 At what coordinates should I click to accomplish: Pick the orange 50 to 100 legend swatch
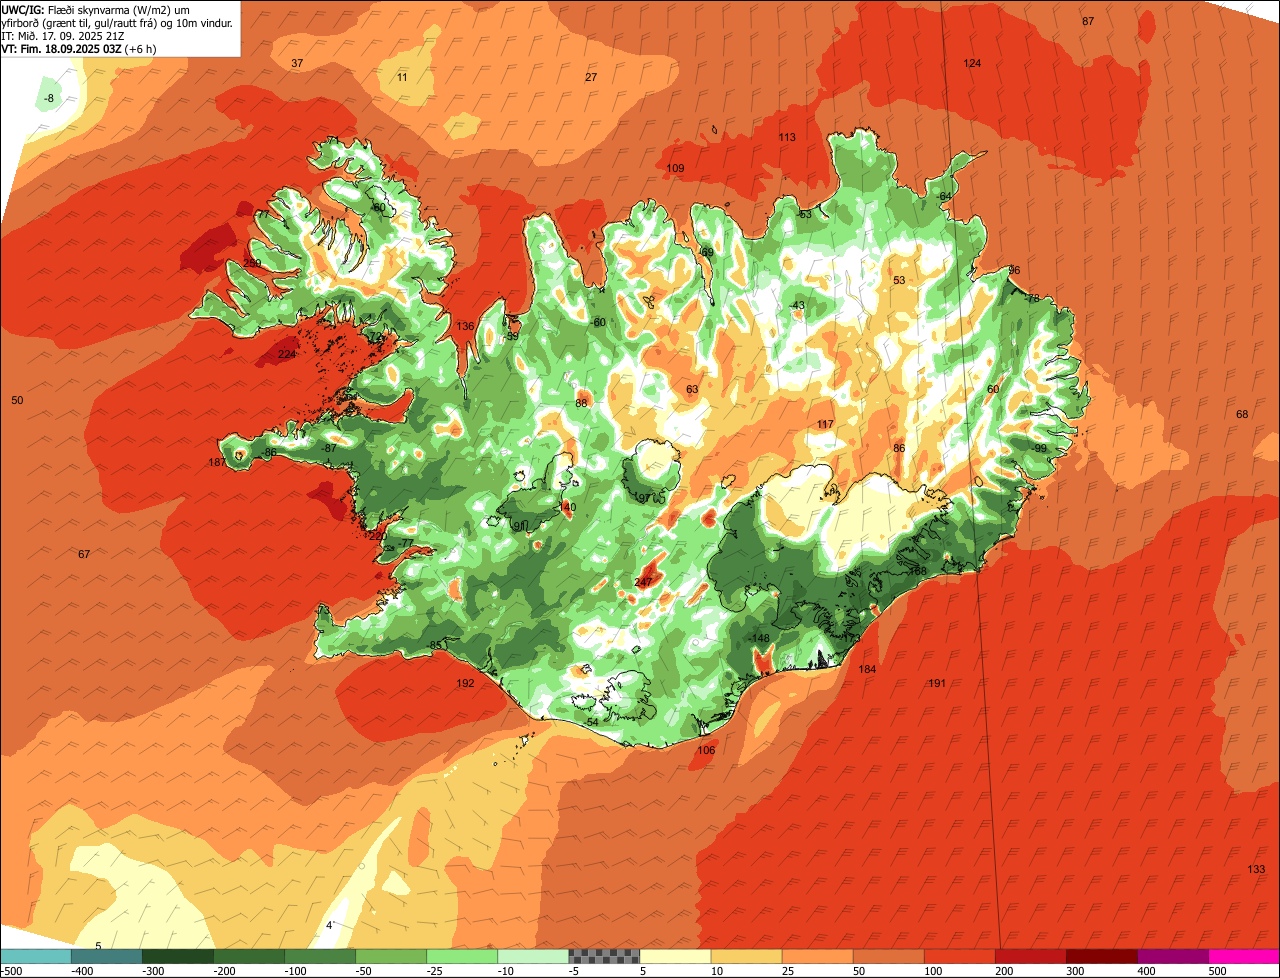point(889,956)
